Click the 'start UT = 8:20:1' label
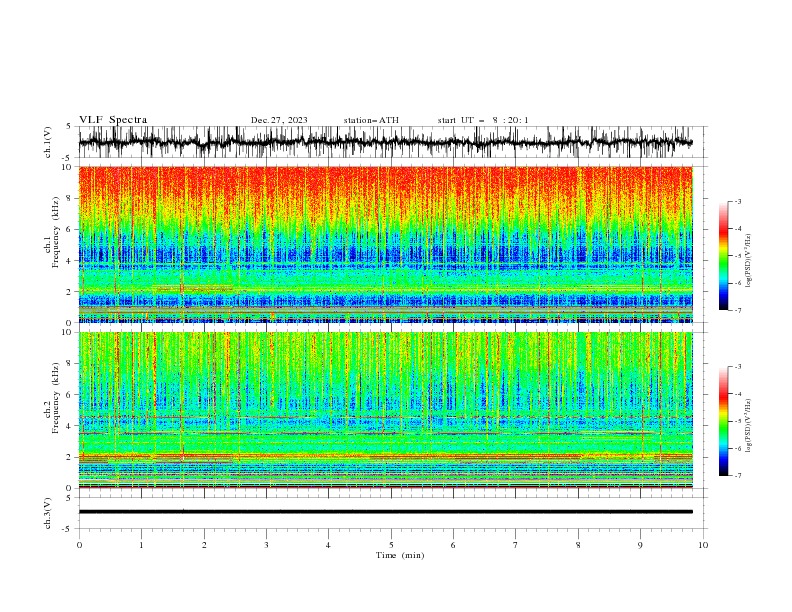The image size is (792, 612). tap(483, 120)
